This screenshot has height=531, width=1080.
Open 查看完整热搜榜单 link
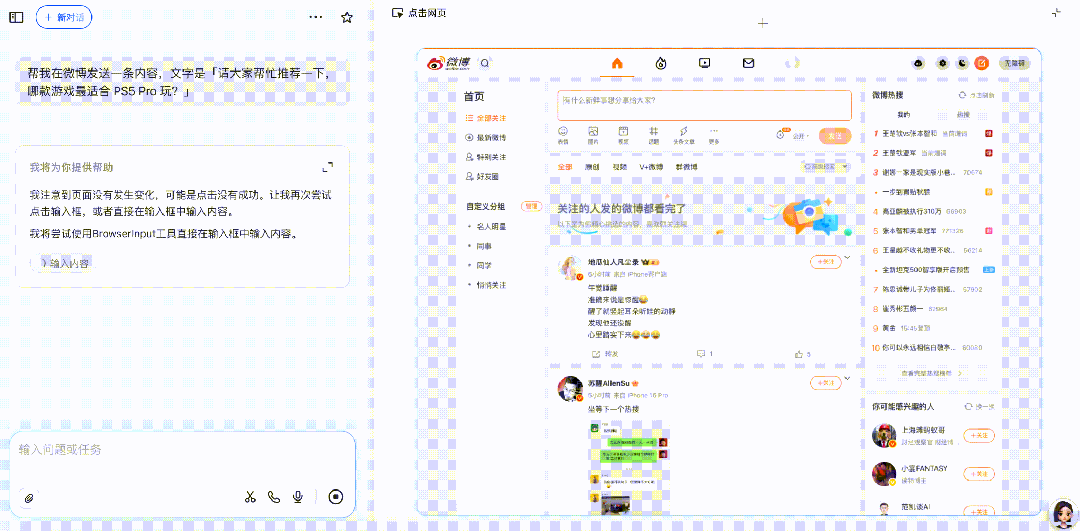click(930, 373)
